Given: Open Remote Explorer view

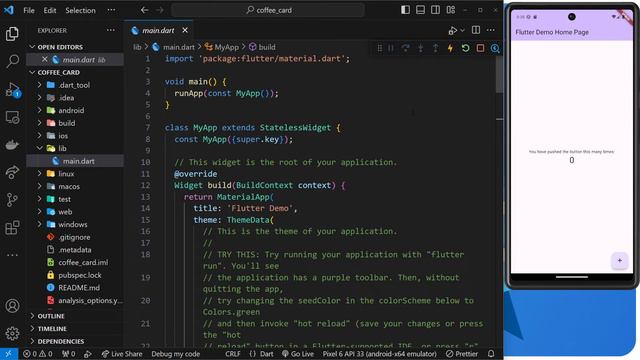Looking at the screenshot, I should click(12, 118).
